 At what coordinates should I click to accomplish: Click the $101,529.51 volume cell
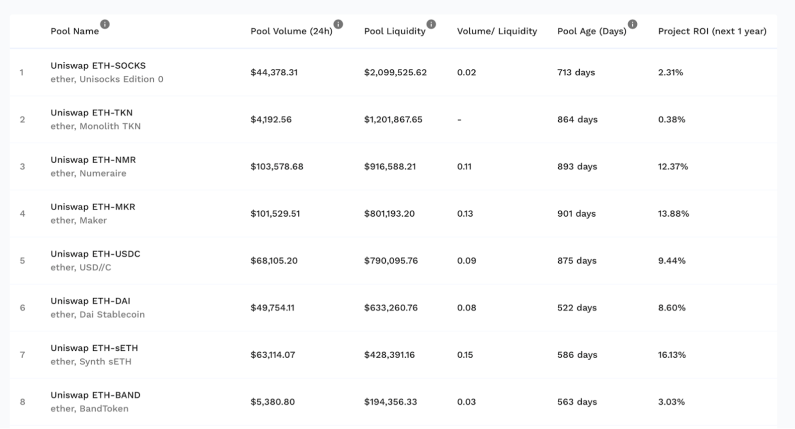(275, 214)
